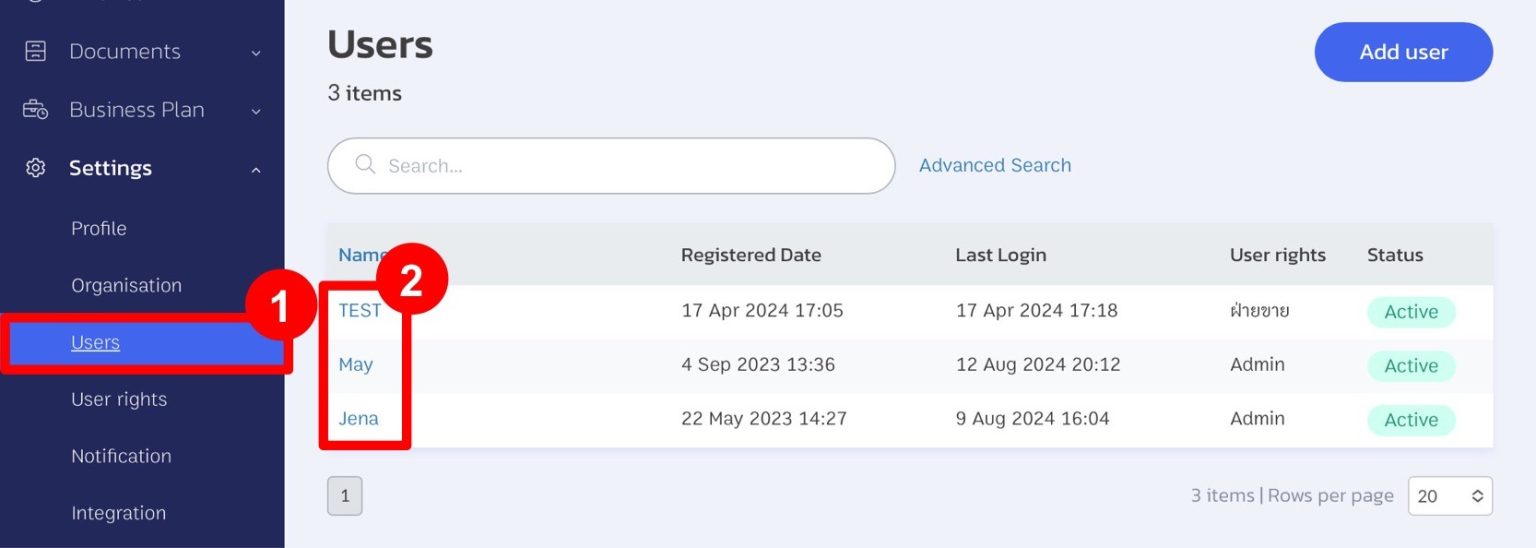Open the TEST user record
Viewport: 1536px width, 548px height.
click(359, 310)
